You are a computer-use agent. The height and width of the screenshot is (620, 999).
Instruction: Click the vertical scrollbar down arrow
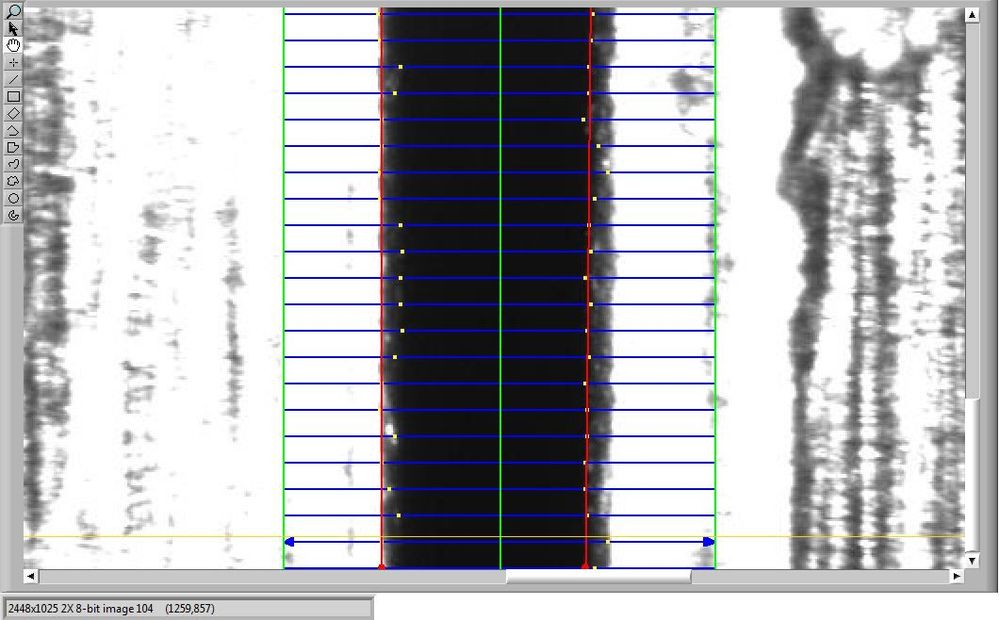(x=972, y=560)
